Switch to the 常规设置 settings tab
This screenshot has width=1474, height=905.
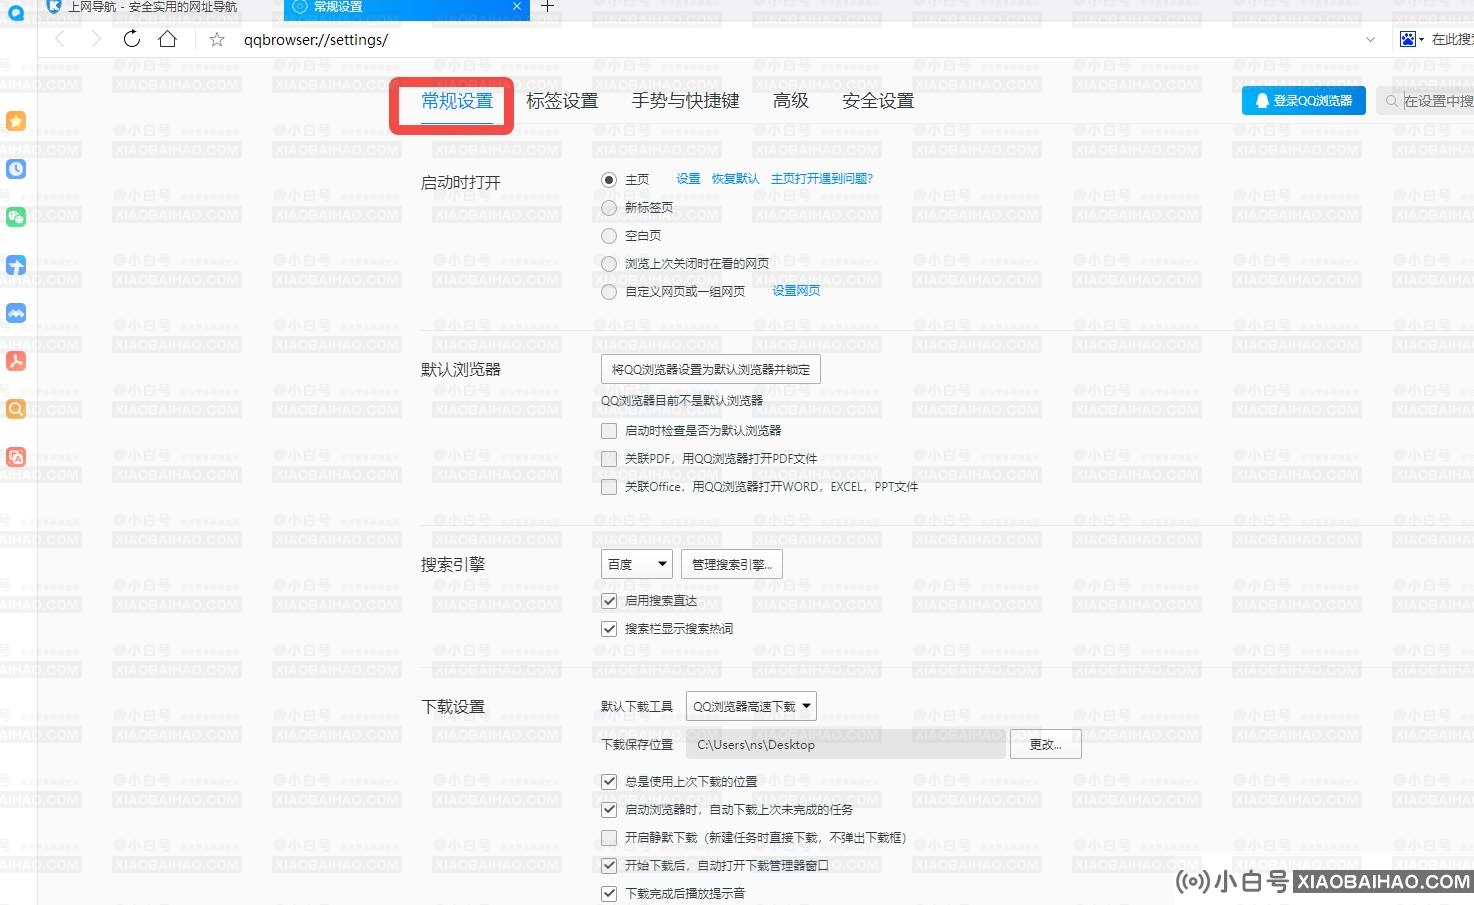click(x=457, y=101)
